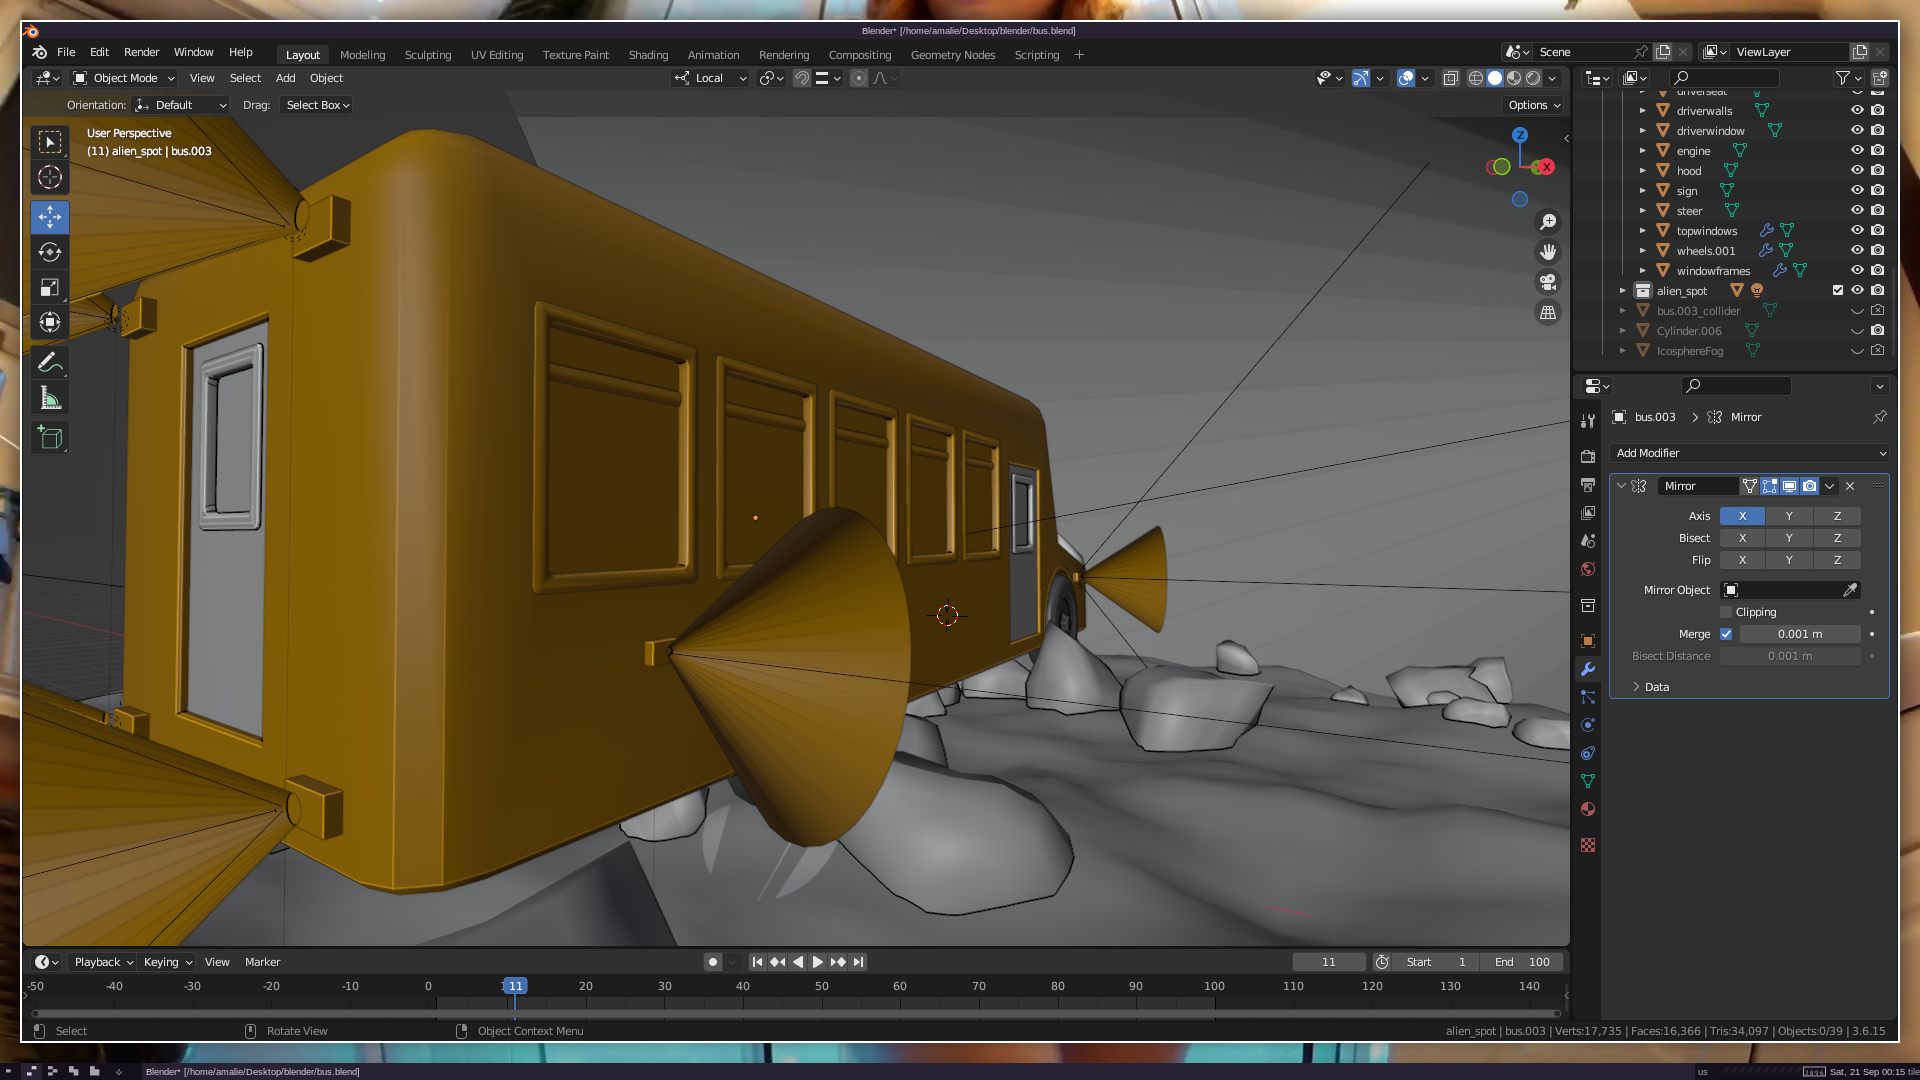Image resolution: width=1920 pixels, height=1080 pixels.
Task: Select the Scale tool
Action: tap(50, 288)
